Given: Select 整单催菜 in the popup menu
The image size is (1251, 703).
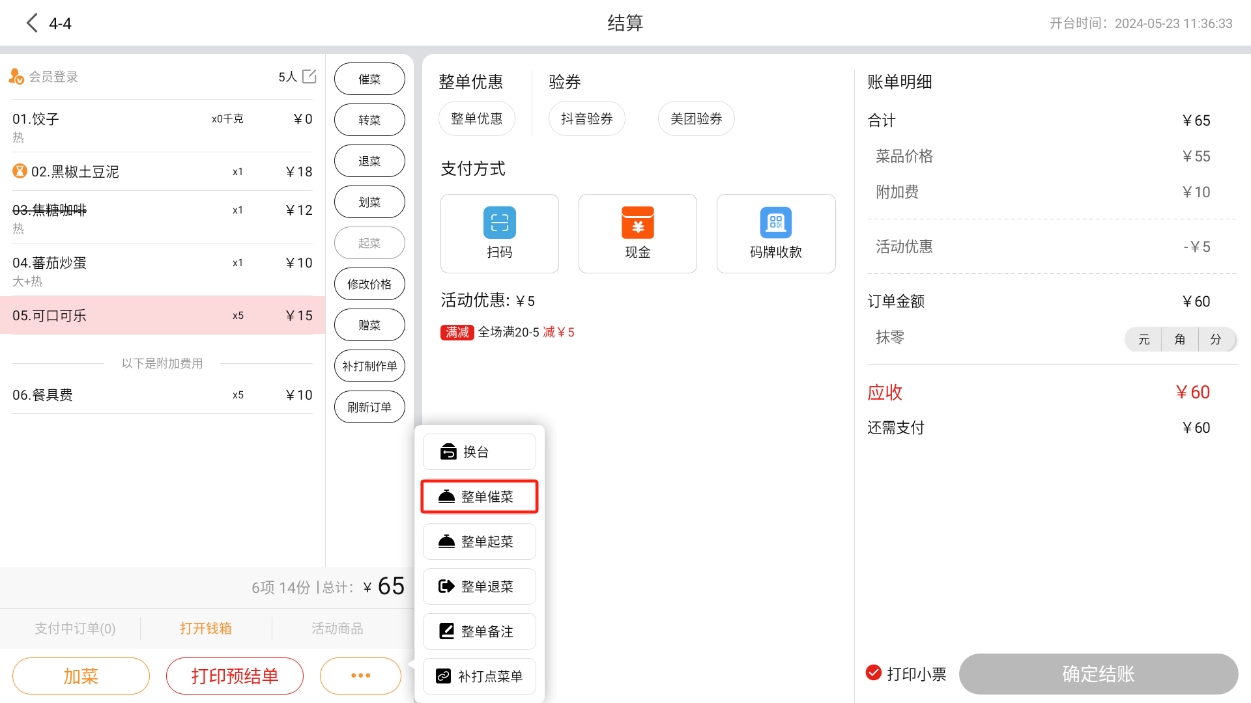Looking at the screenshot, I should (x=479, y=497).
